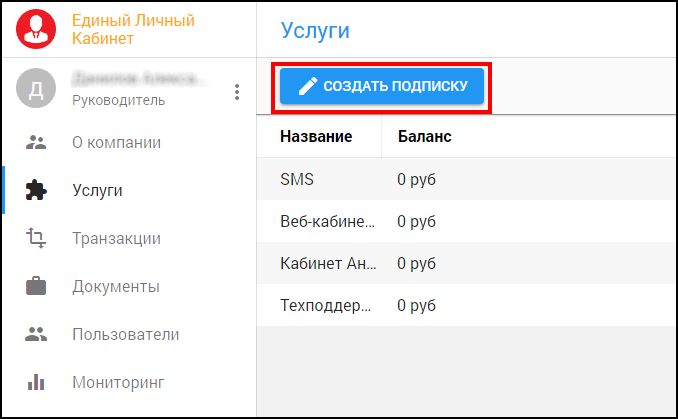Open the three-dot menu beside the user name
This screenshot has width=678, height=419.
point(237,92)
